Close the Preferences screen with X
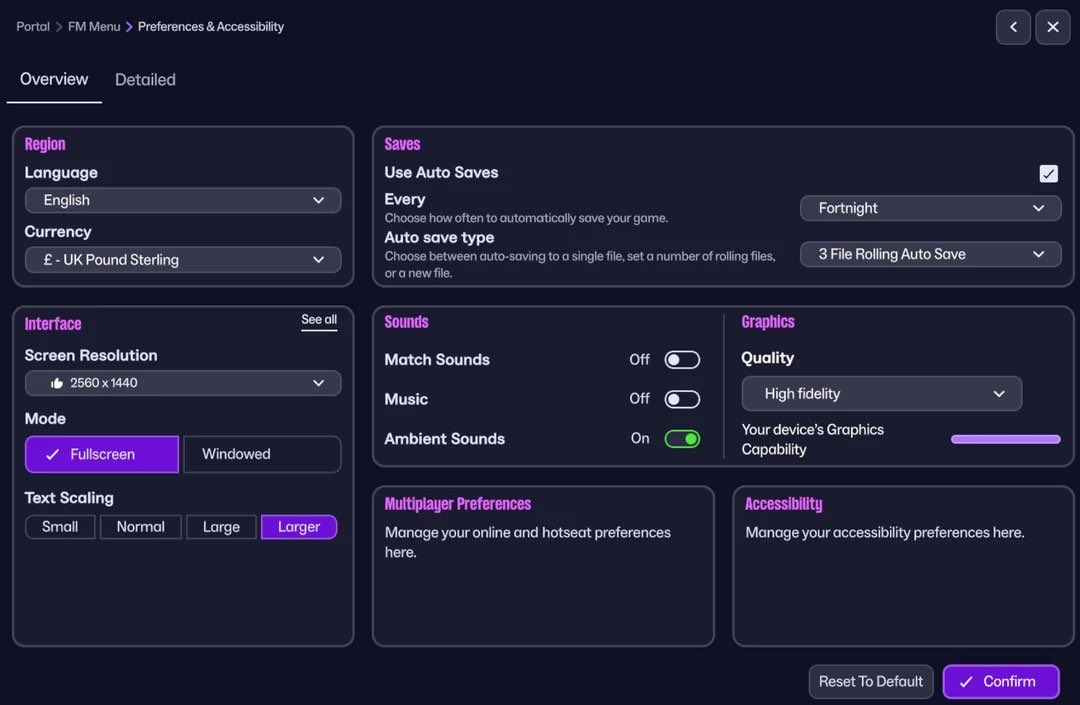Screen dimensions: 1080x705 (1052, 27)
